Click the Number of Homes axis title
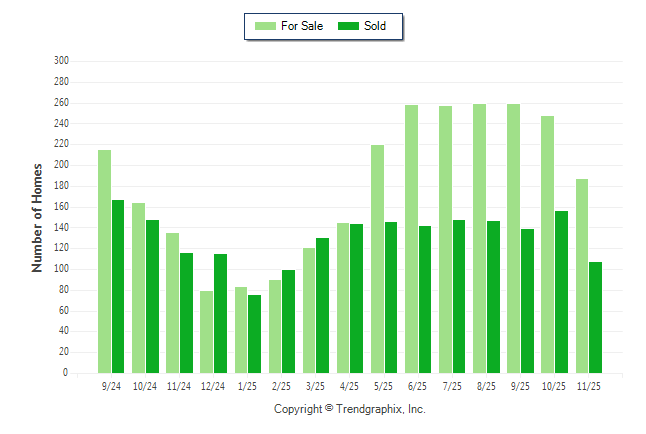Viewport: 646px width, 434px height. tap(37, 217)
